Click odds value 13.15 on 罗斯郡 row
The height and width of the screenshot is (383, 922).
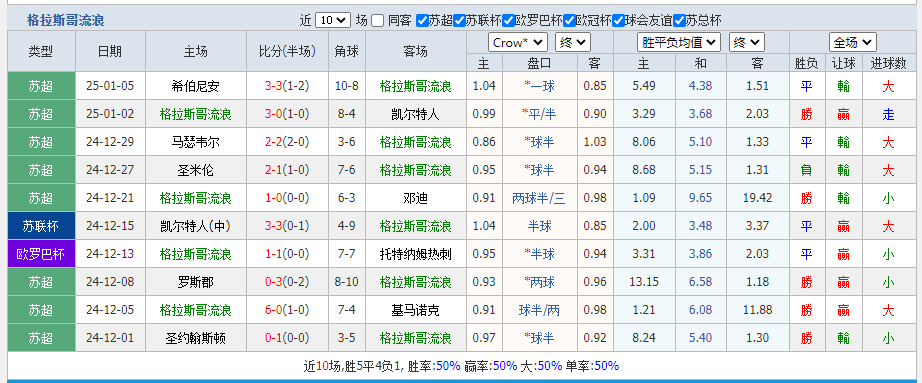pos(643,282)
